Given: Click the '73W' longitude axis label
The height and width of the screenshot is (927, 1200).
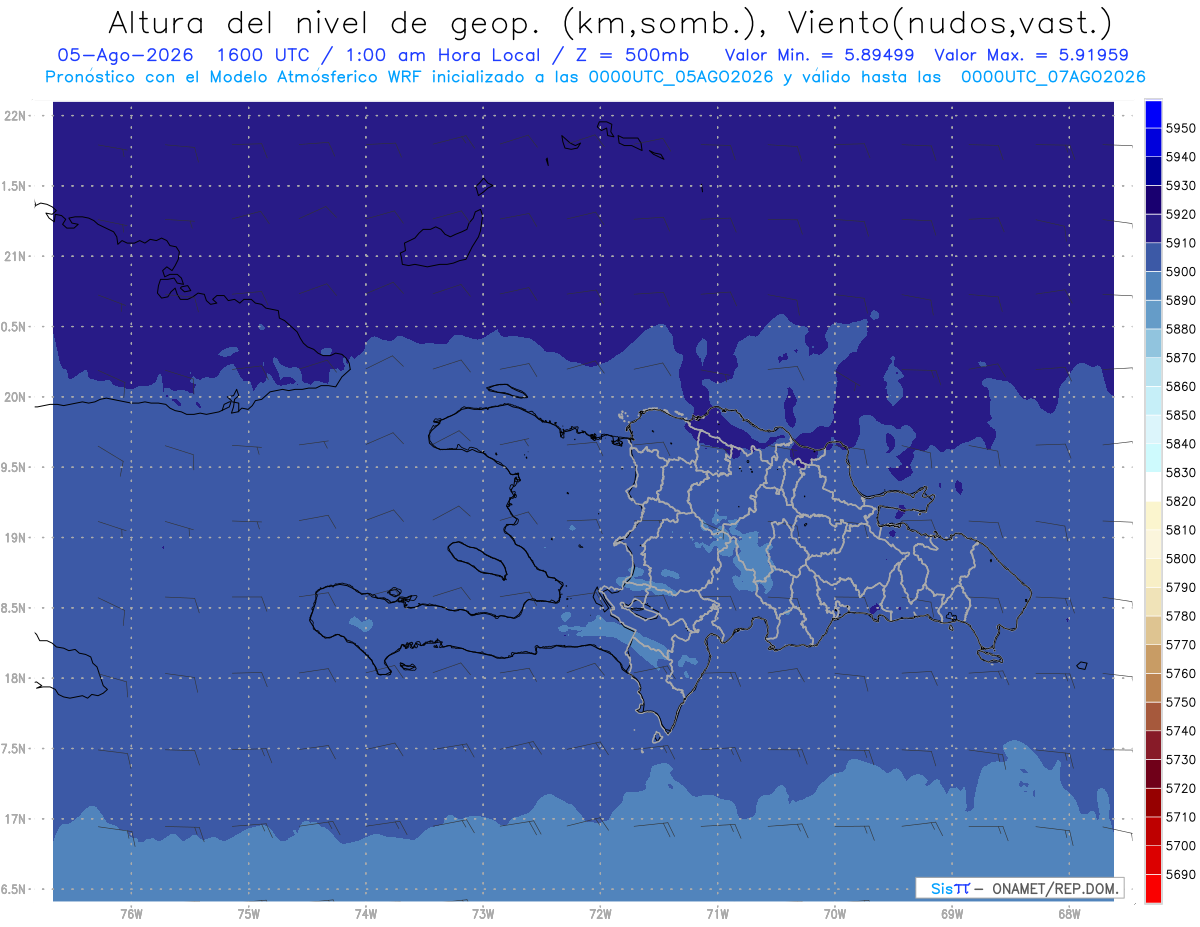Looking at the screenshot, I should [483, 914].
